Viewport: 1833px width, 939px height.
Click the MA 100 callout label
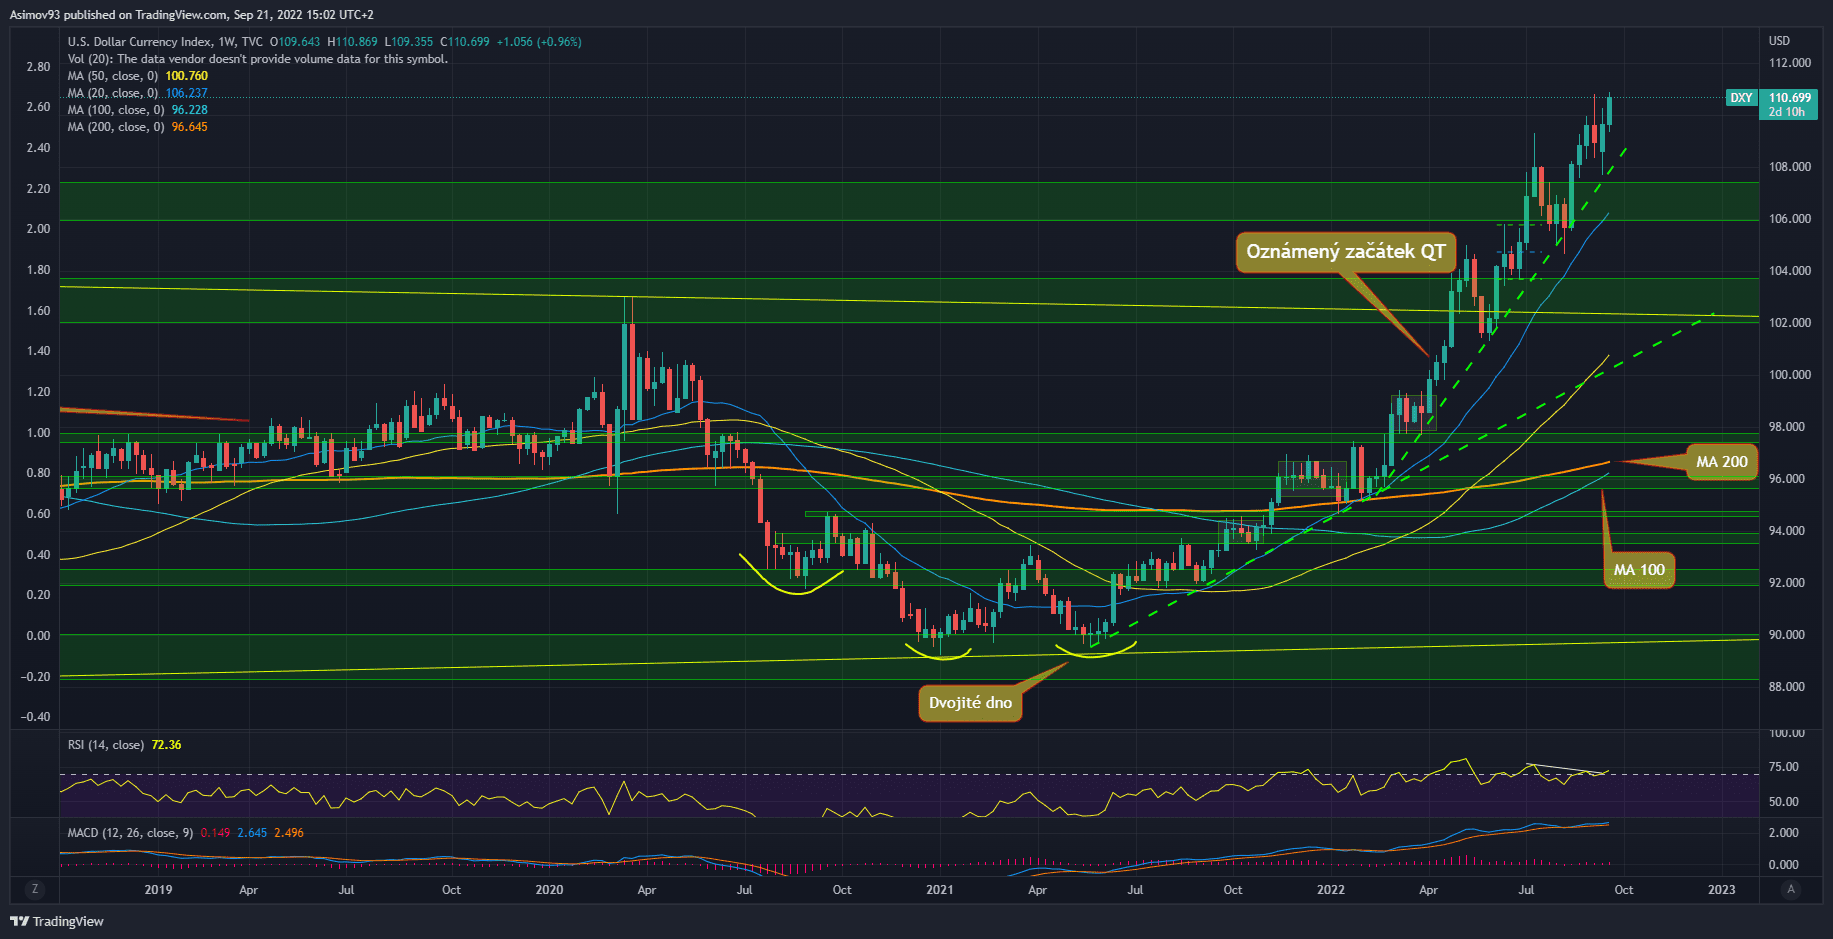[x=1639, y=570]
